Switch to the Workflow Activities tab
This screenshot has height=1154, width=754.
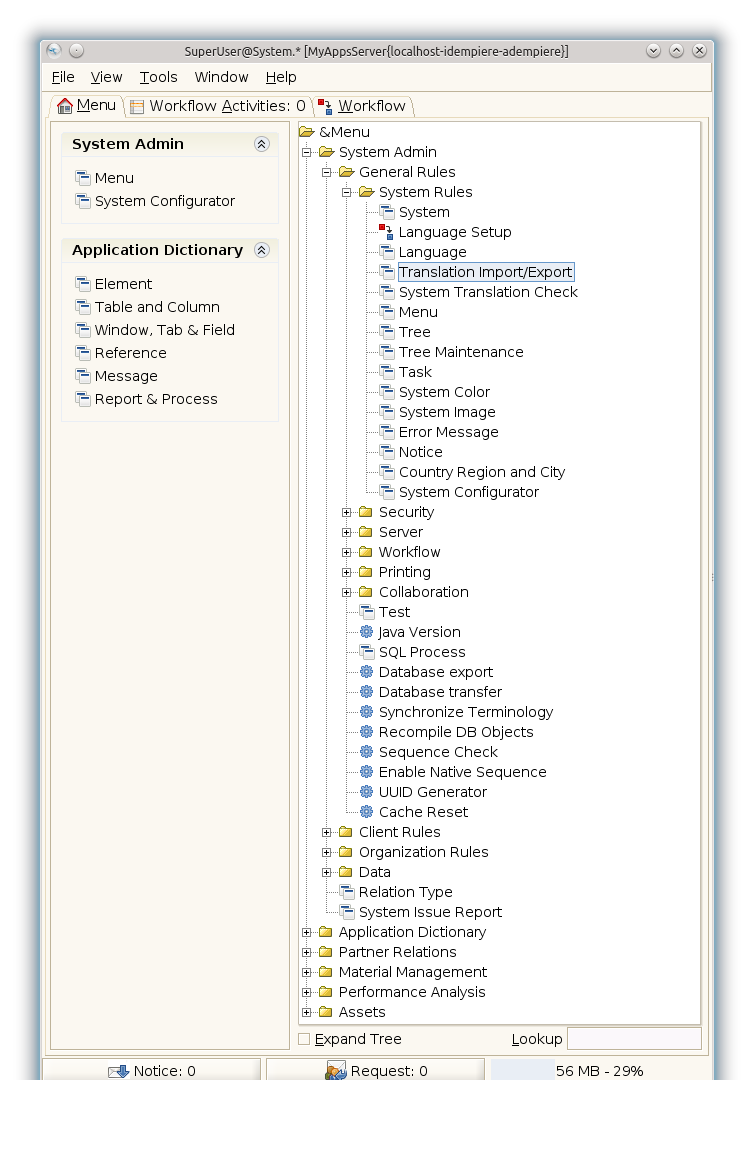218,106
